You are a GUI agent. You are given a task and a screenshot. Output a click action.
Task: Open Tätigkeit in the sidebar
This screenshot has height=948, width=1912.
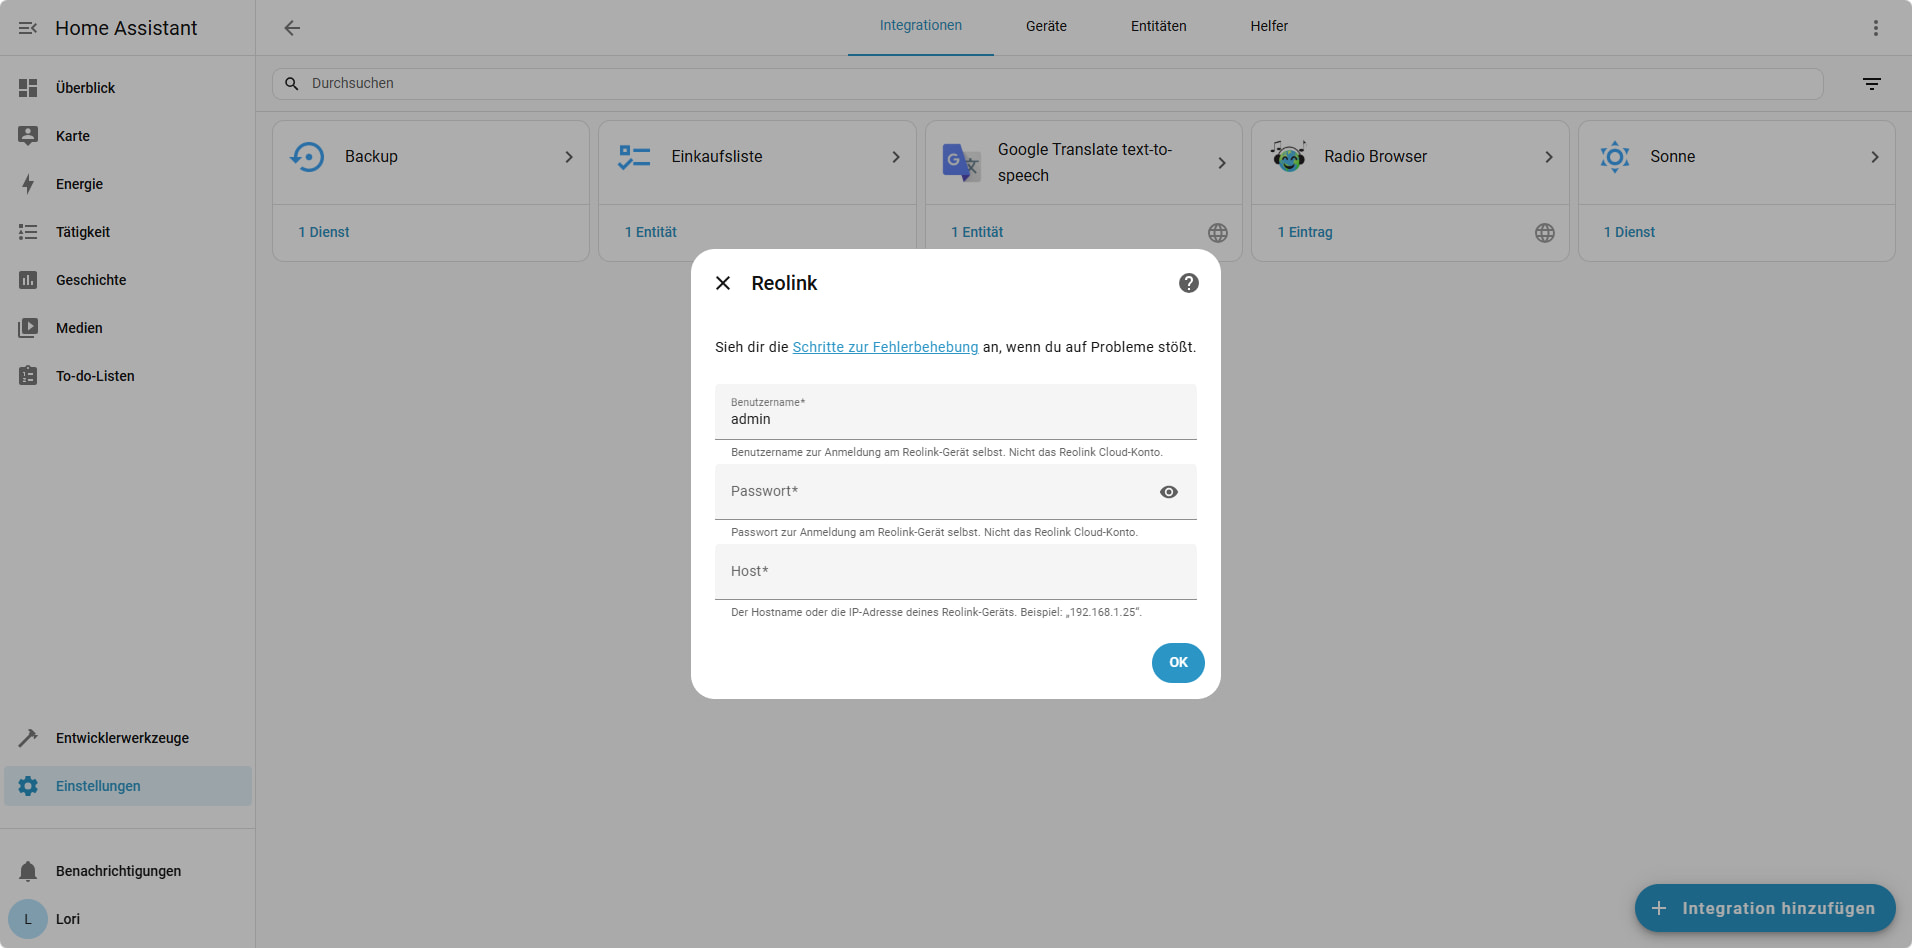point(128,232)
